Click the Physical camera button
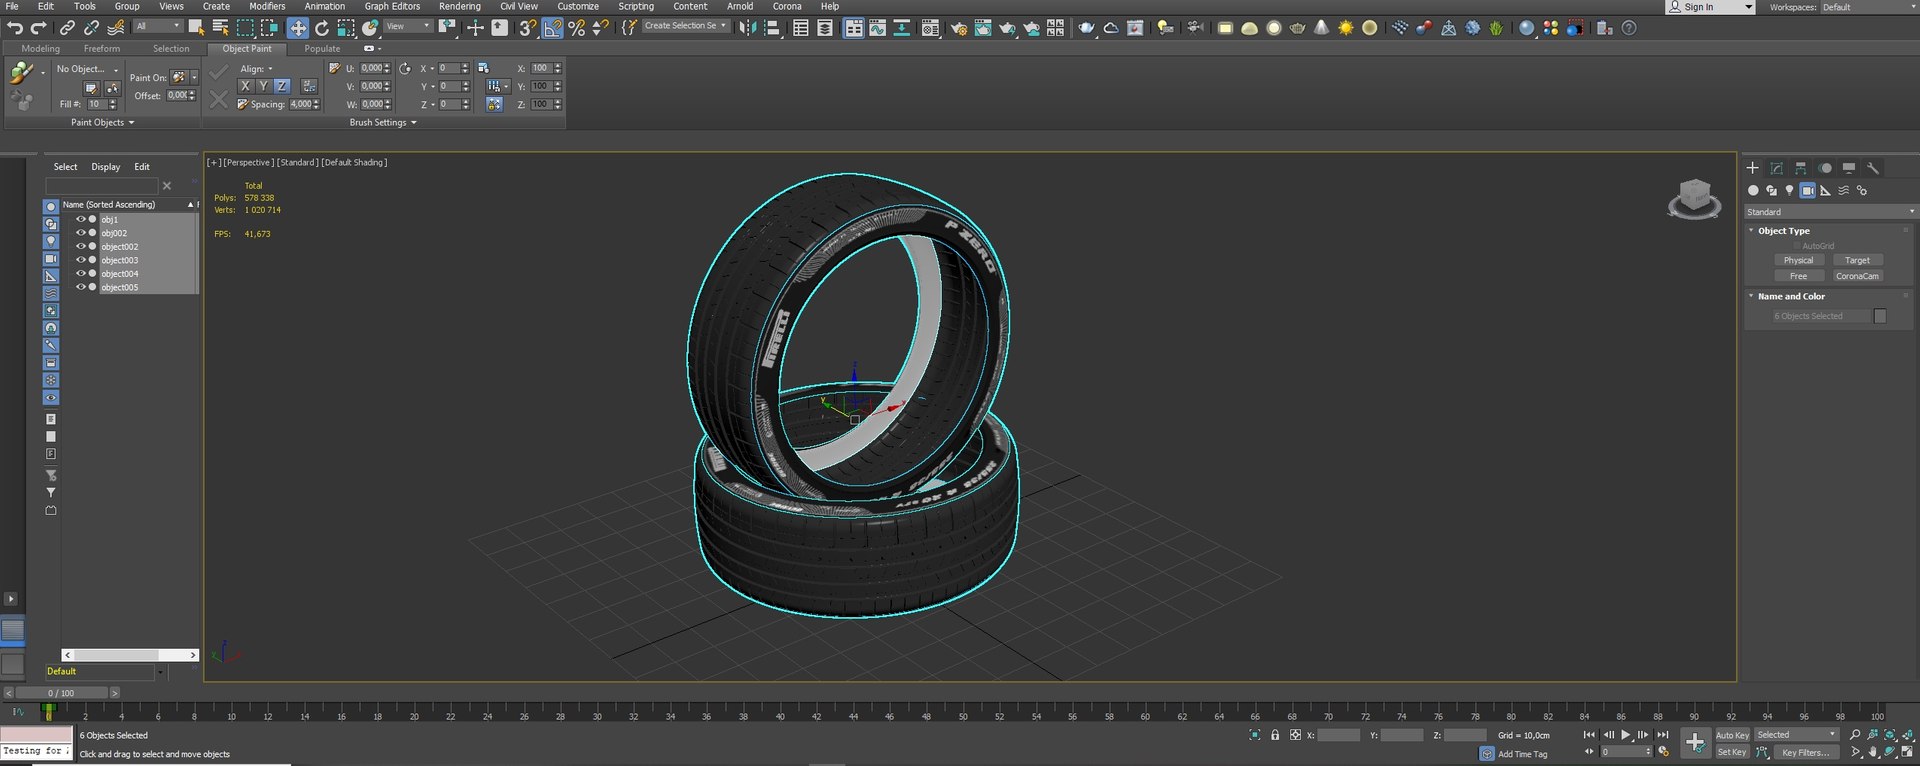Screen dimensions: 1920x766 pos(1798,260)
